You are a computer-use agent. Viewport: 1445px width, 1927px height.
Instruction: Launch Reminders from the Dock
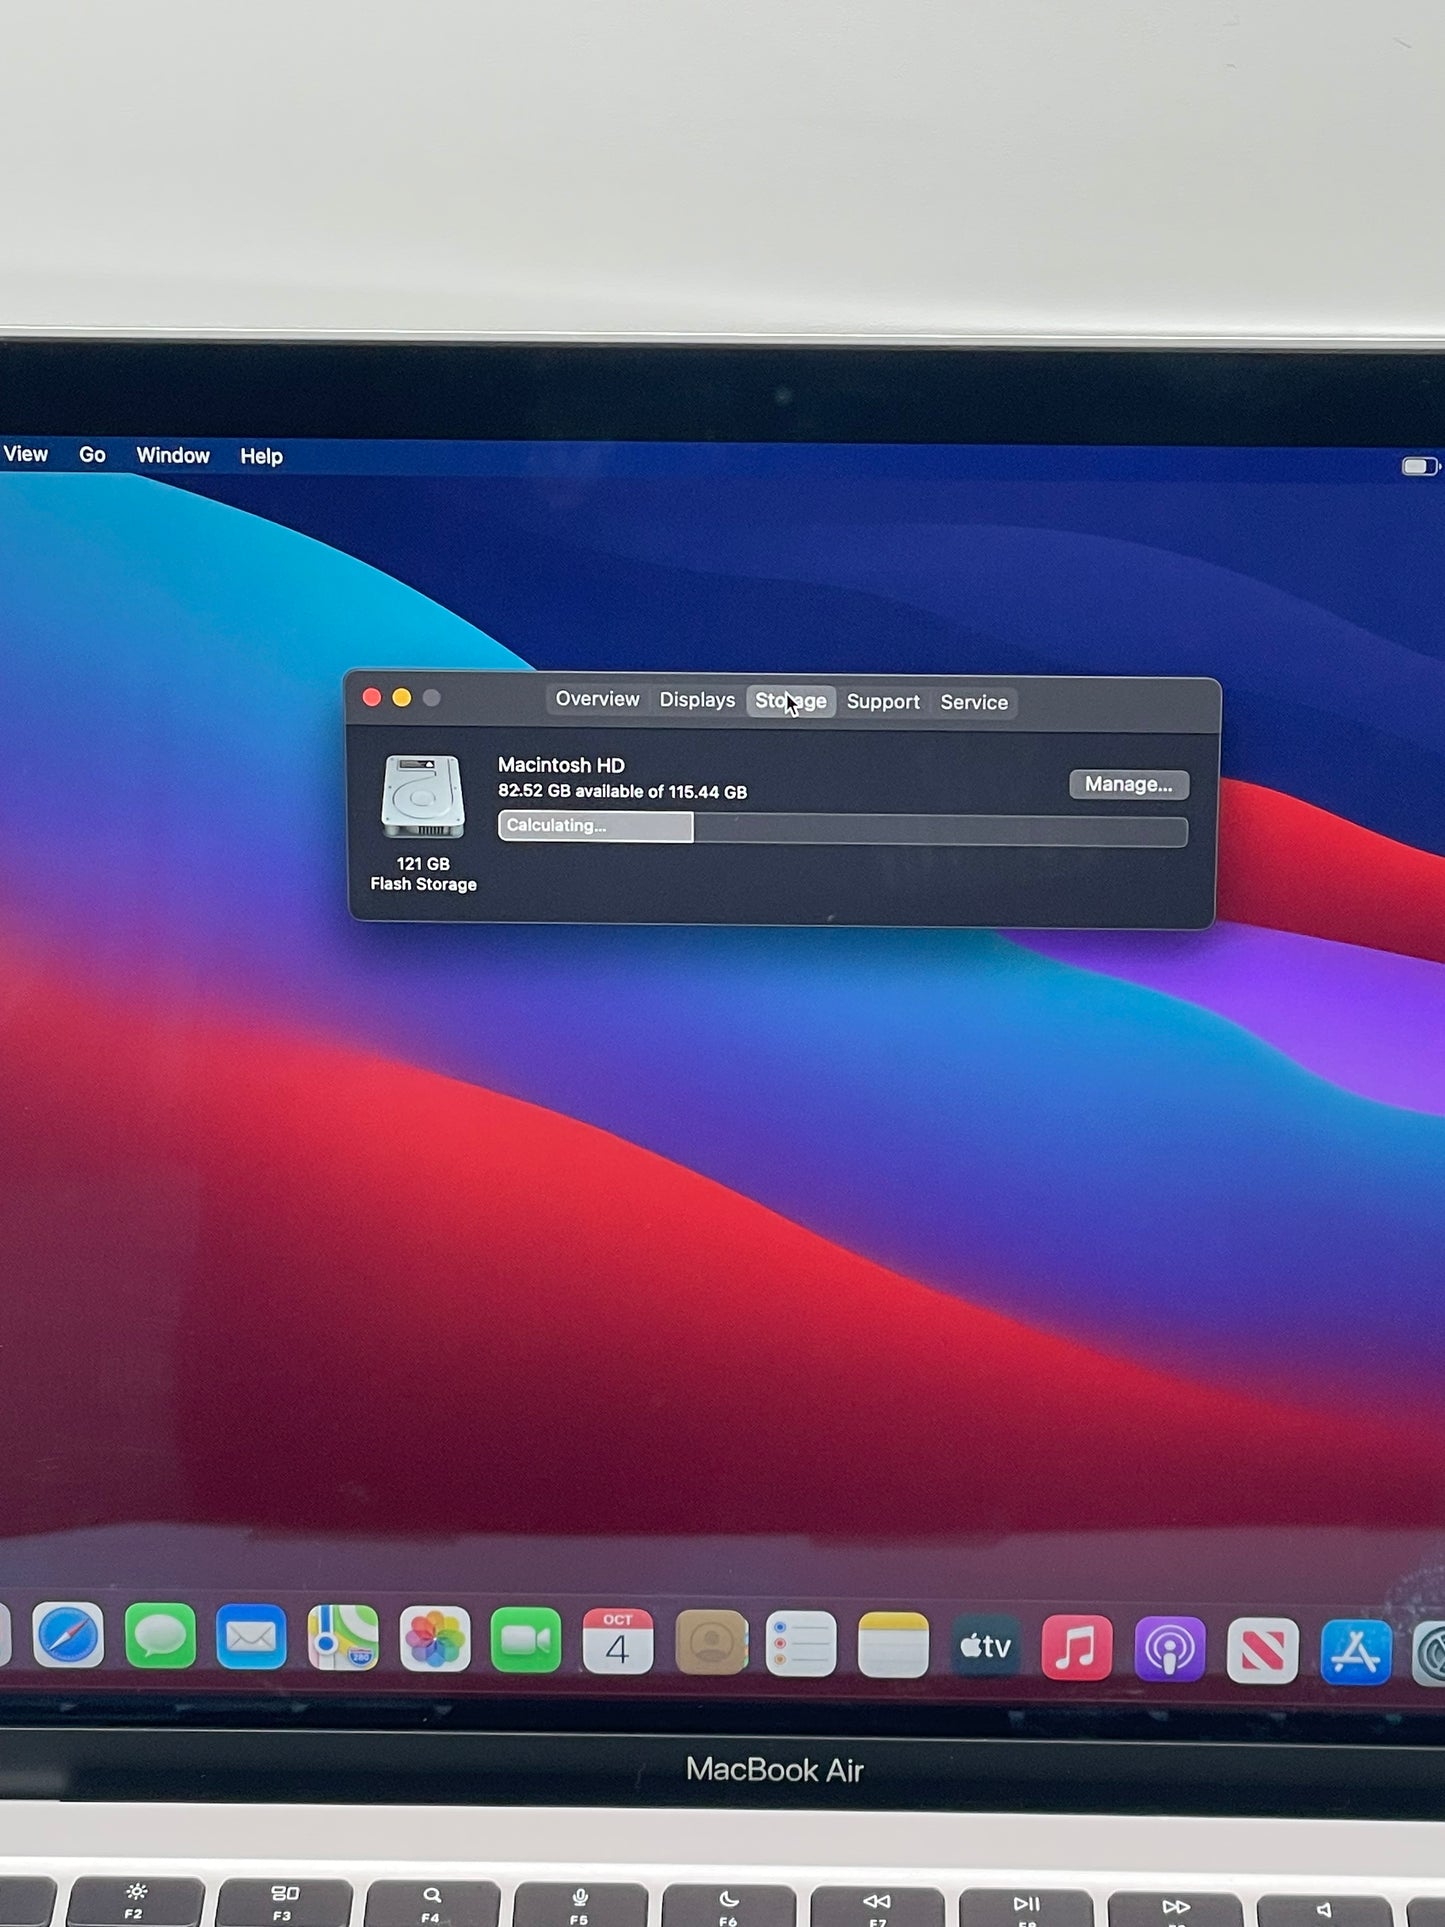coord(801,1643)
